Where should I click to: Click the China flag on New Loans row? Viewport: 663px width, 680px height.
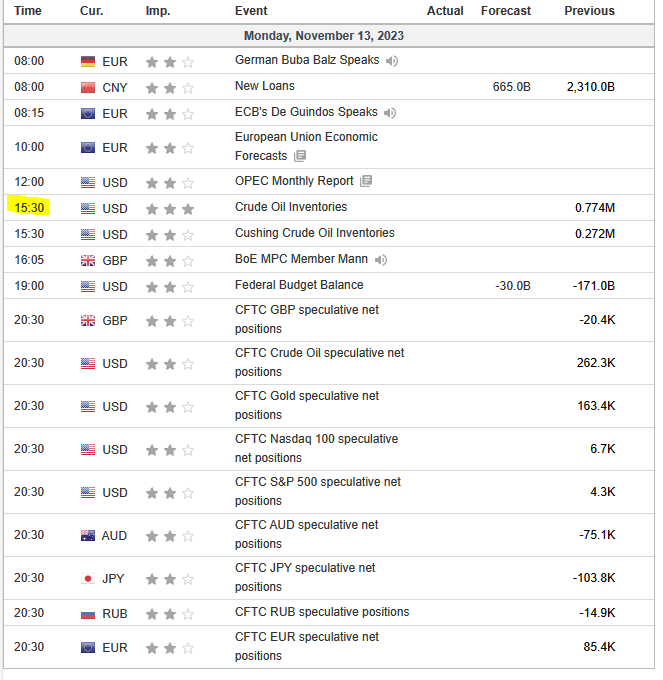coord(88,87)
